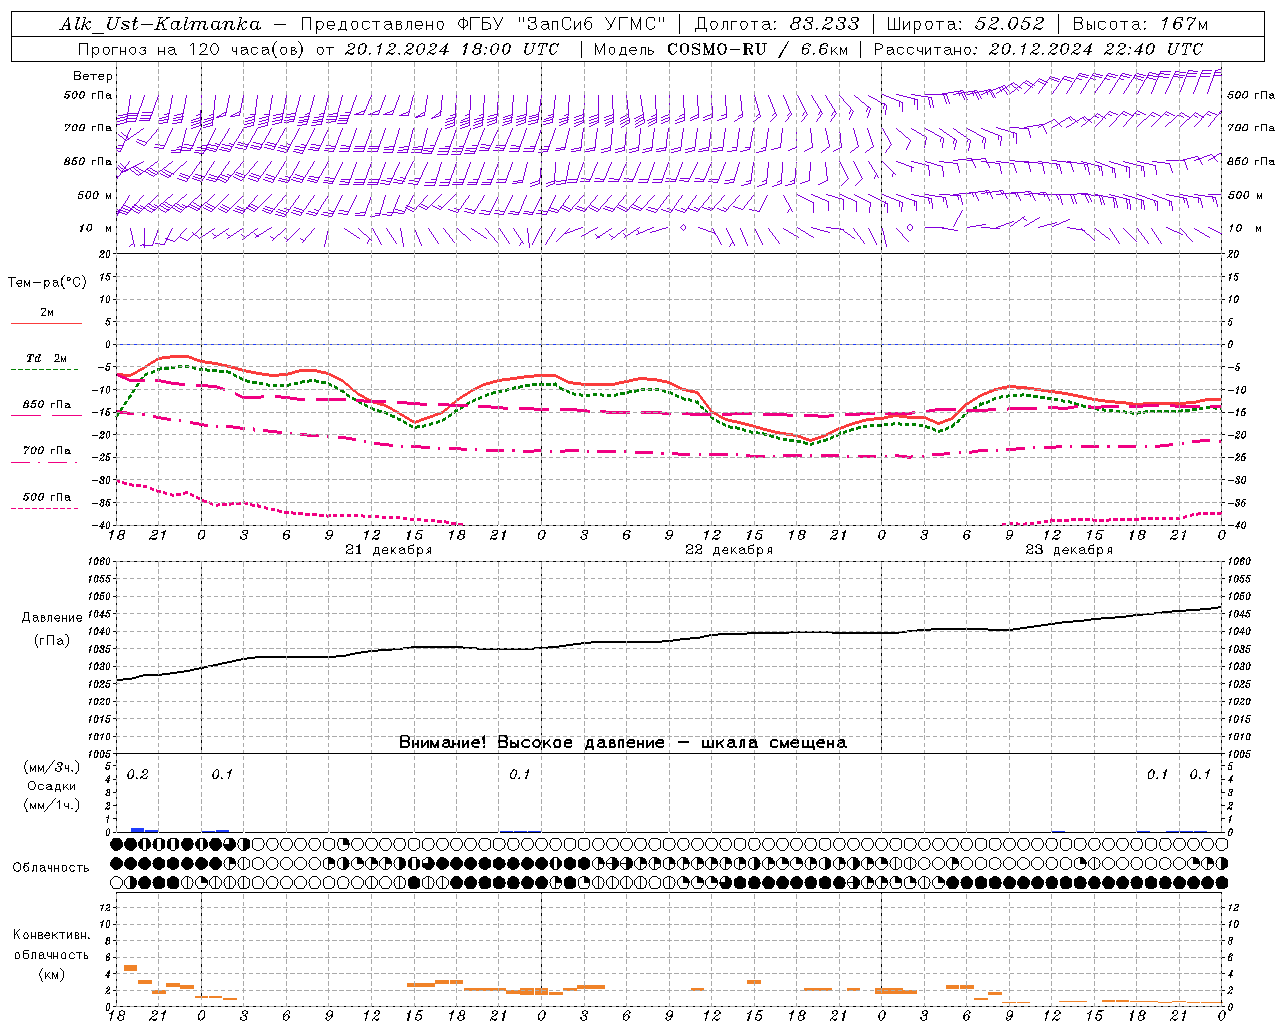
Task: Click the model label COSMO-RU / 6.6км
Action: 758,49
